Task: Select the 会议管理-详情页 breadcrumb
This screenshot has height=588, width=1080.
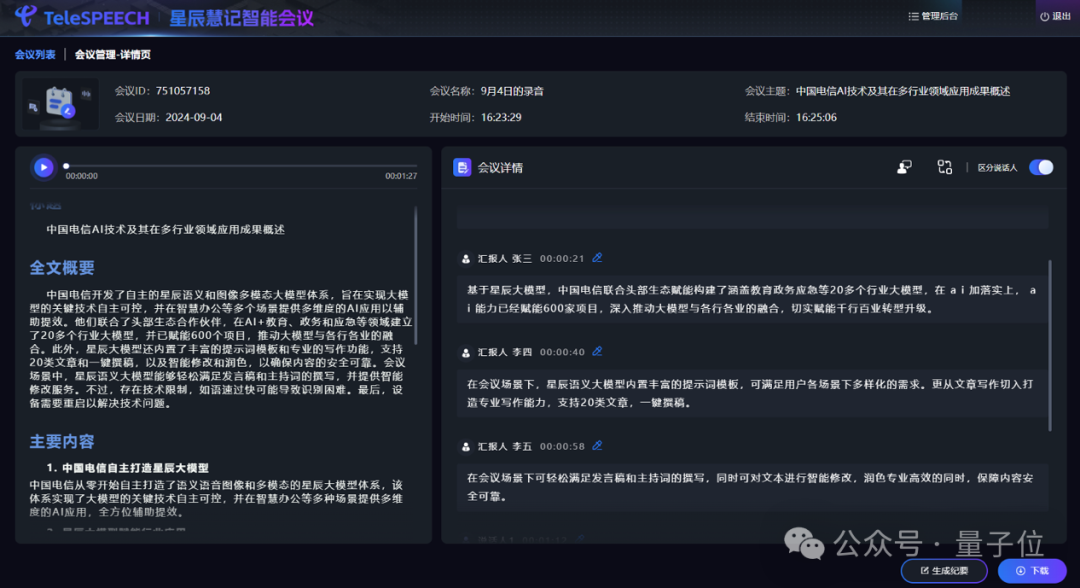Action: tap(112, 54)
